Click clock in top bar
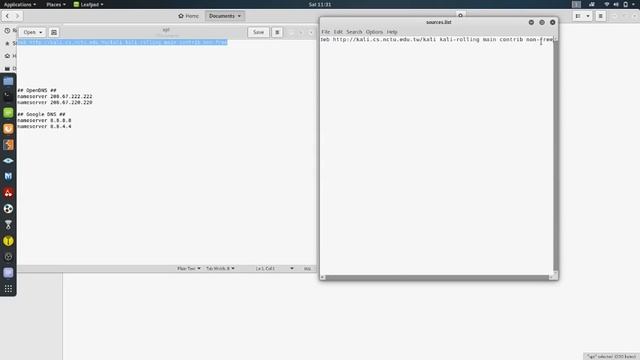 point(320,4)
